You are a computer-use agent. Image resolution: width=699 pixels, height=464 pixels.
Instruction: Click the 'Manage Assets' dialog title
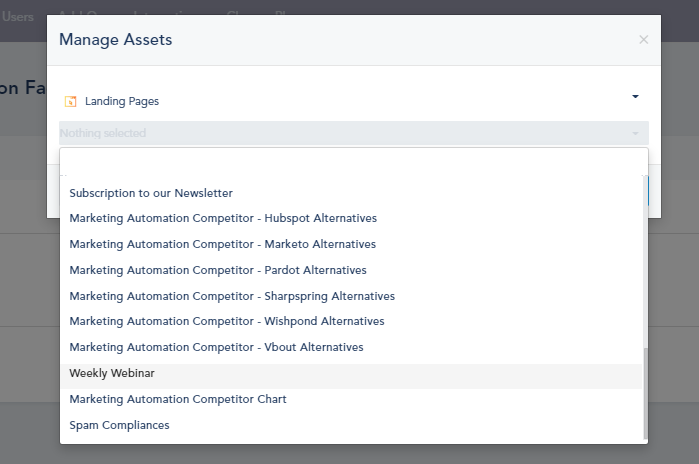click(115, 40)
